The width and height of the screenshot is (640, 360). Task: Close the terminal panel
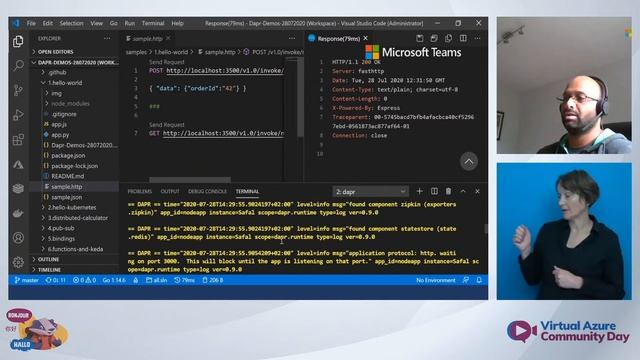point(477,191)
